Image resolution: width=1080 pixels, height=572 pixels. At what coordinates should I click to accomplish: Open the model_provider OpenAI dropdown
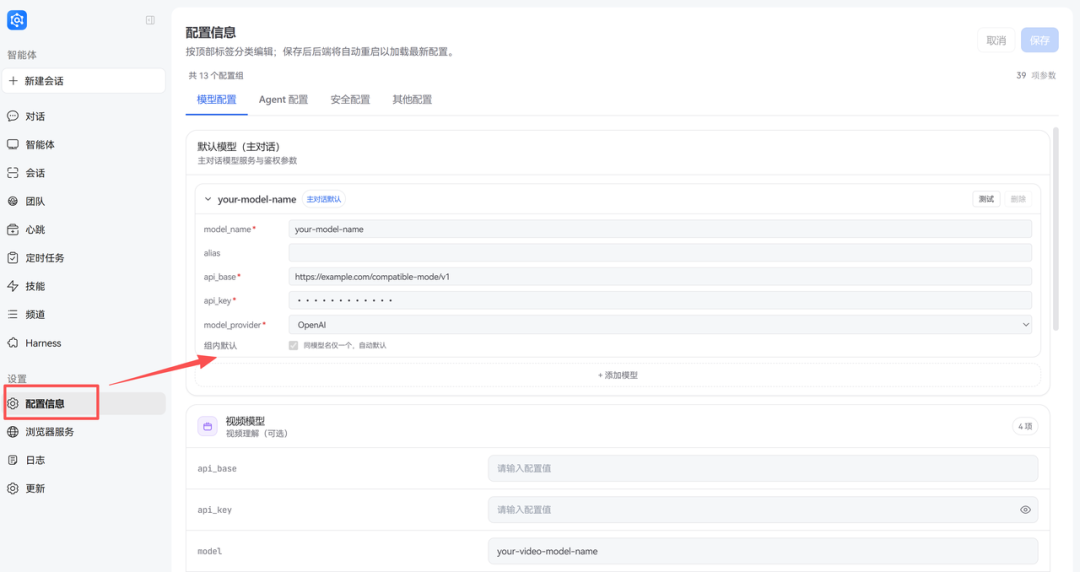(660, 325)
